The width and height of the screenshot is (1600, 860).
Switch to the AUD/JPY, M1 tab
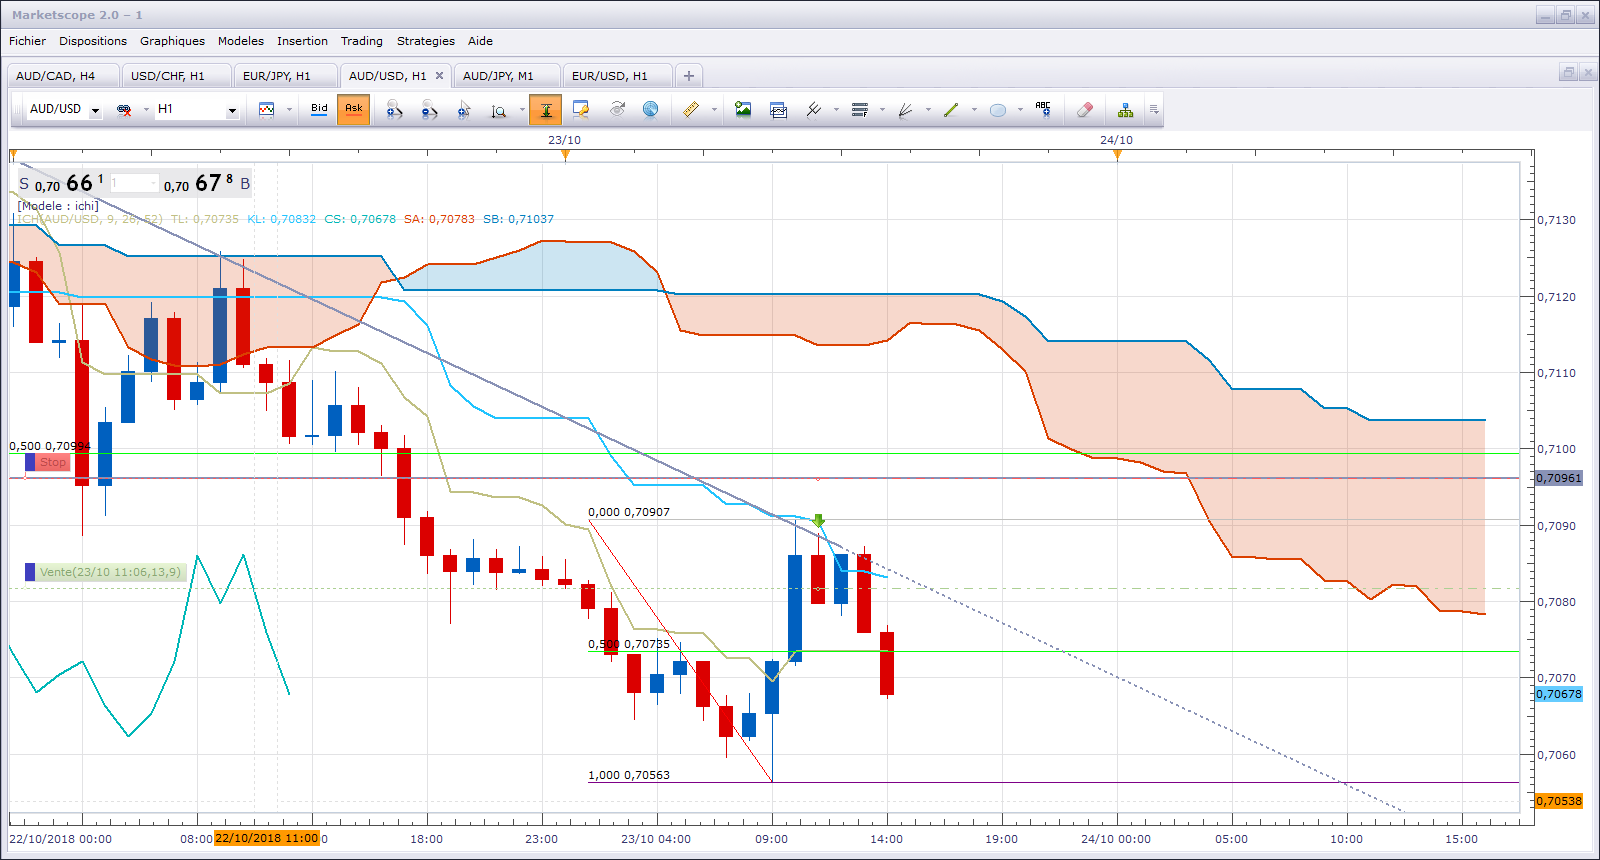click(x=505, y=76)
